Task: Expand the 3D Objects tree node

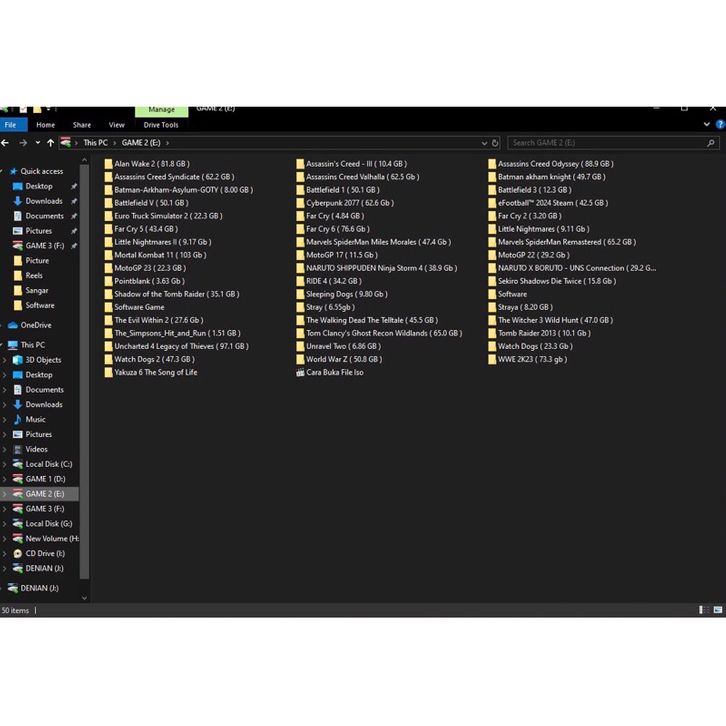Action: (x=5, y=360)
